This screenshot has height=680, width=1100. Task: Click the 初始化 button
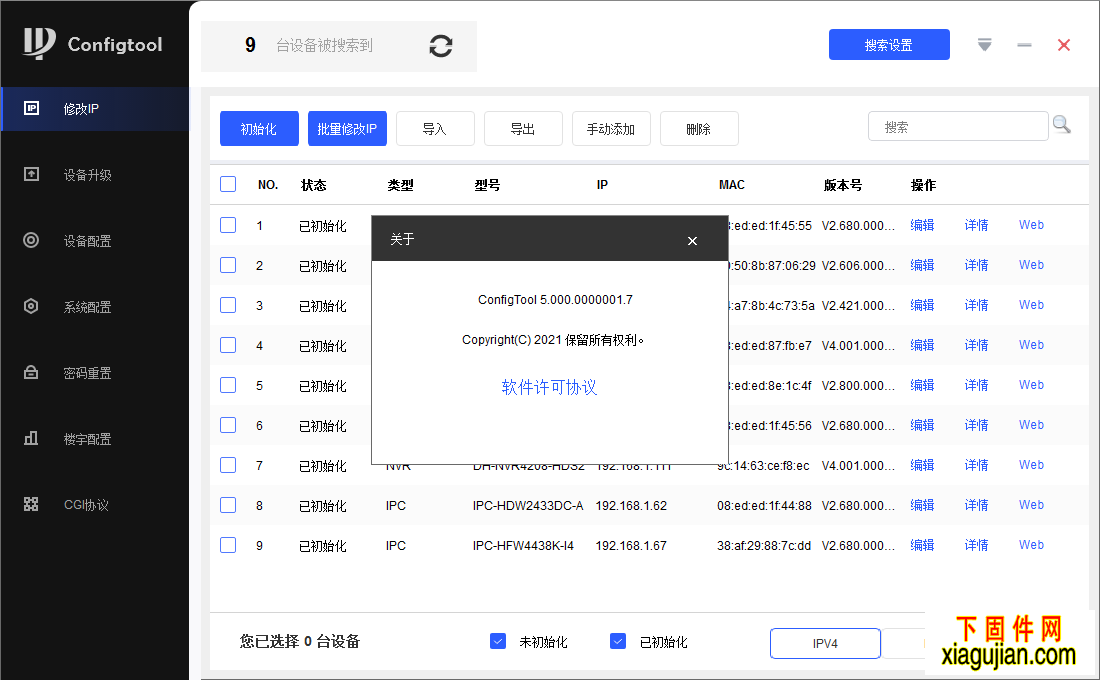[x=259, y=128]
